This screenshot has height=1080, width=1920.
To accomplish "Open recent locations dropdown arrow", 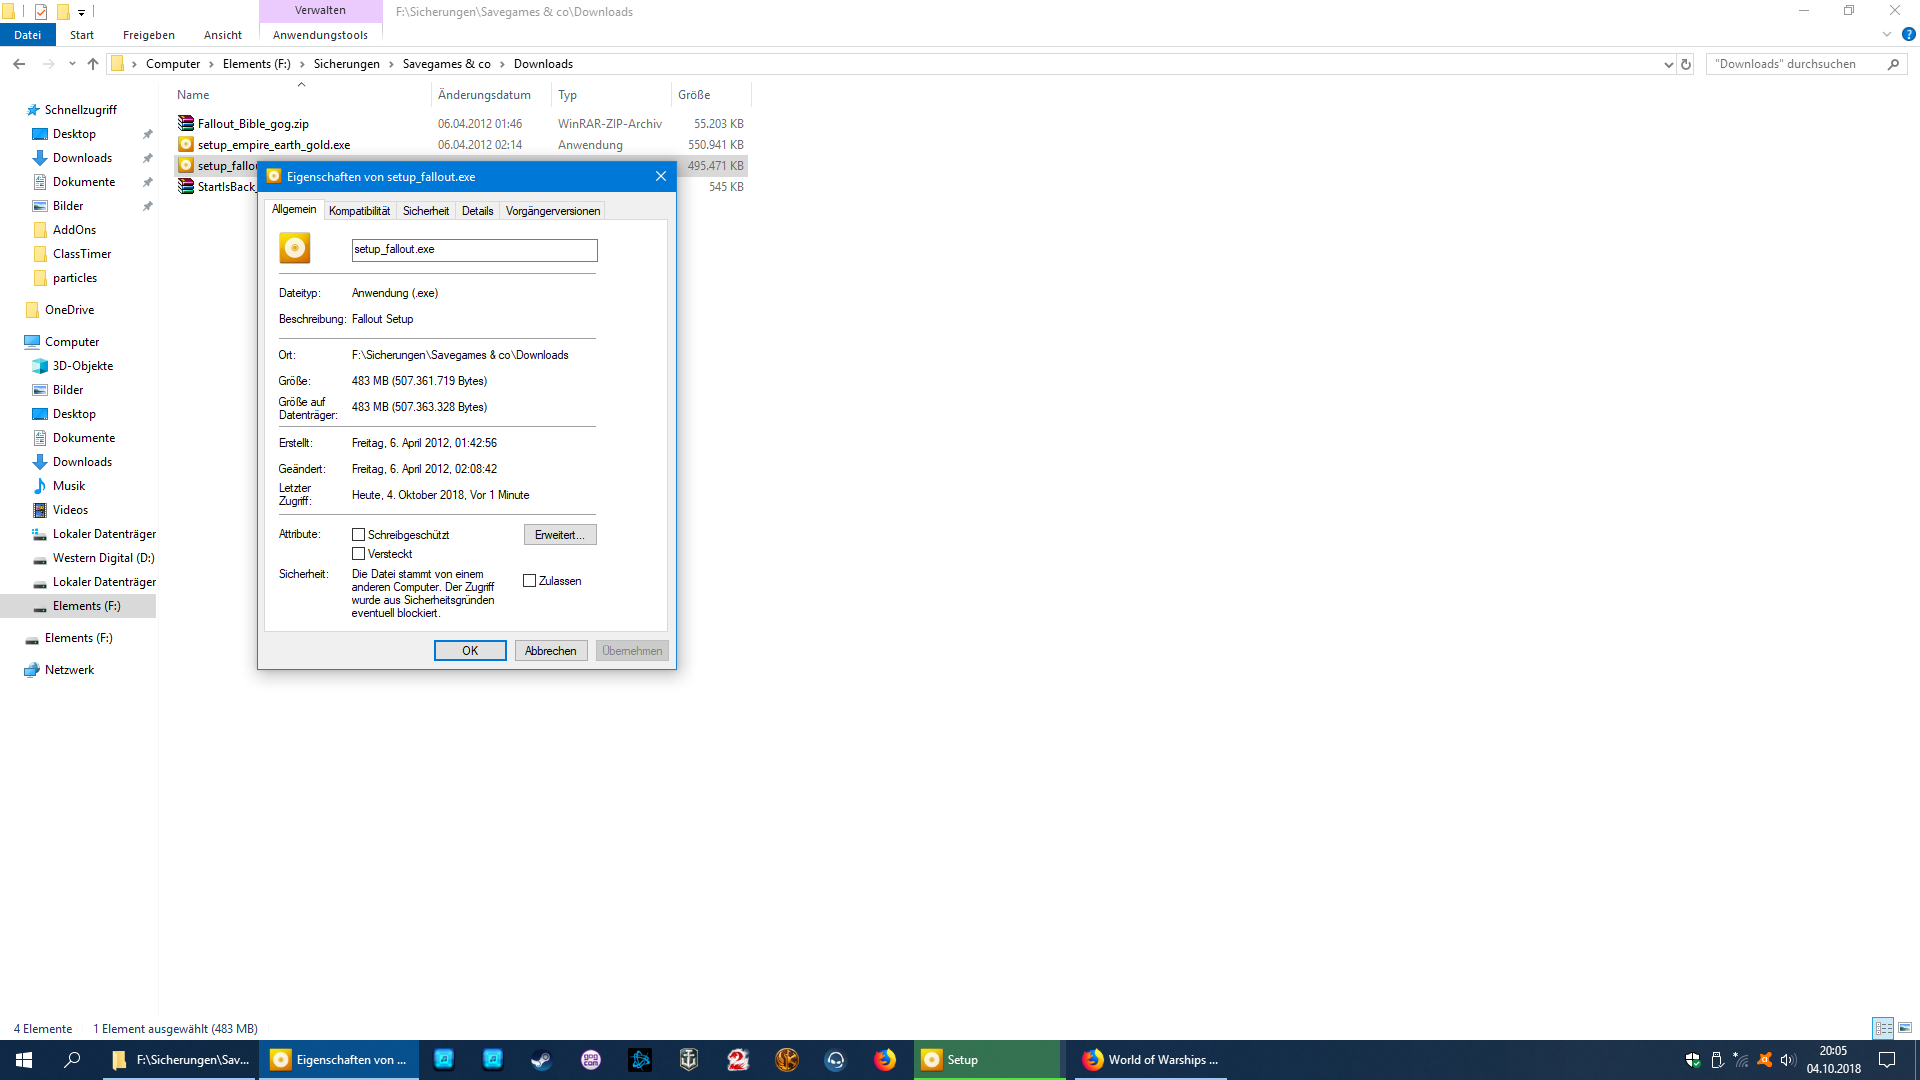I will 72,64.
